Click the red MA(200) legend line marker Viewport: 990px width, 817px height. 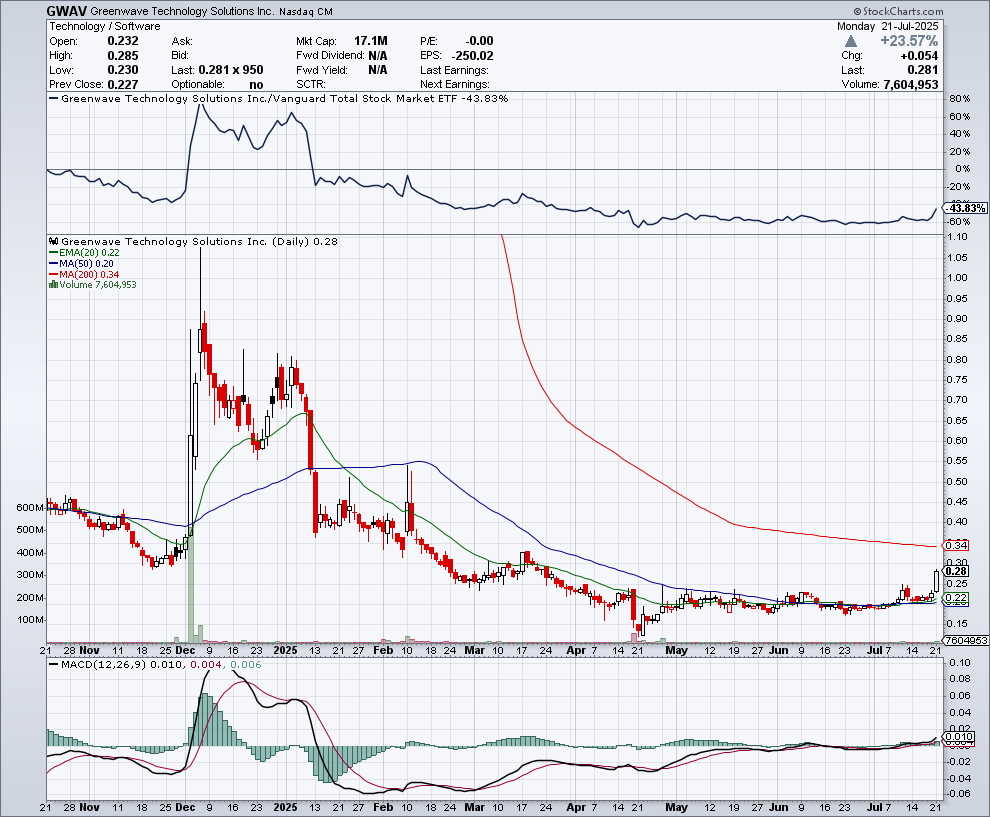[54, 274]
